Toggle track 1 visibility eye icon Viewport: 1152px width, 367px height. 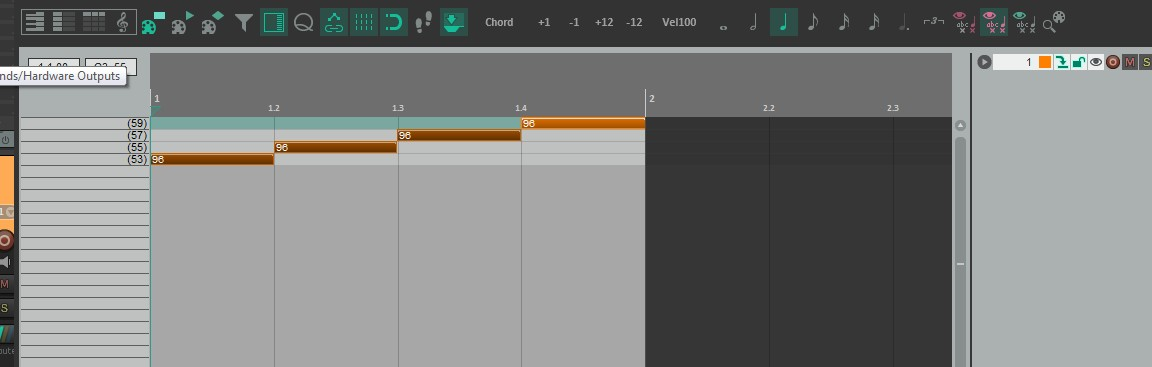point(1095,62)
